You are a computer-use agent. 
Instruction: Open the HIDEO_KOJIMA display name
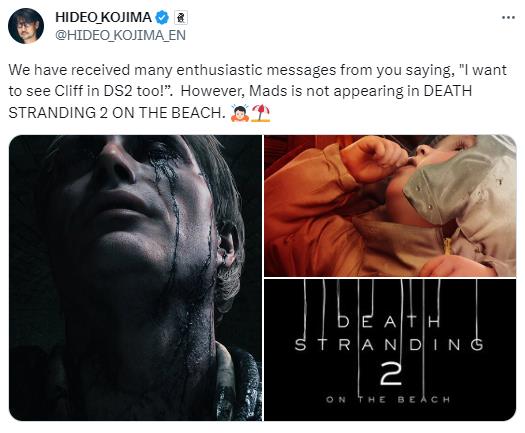103,17
